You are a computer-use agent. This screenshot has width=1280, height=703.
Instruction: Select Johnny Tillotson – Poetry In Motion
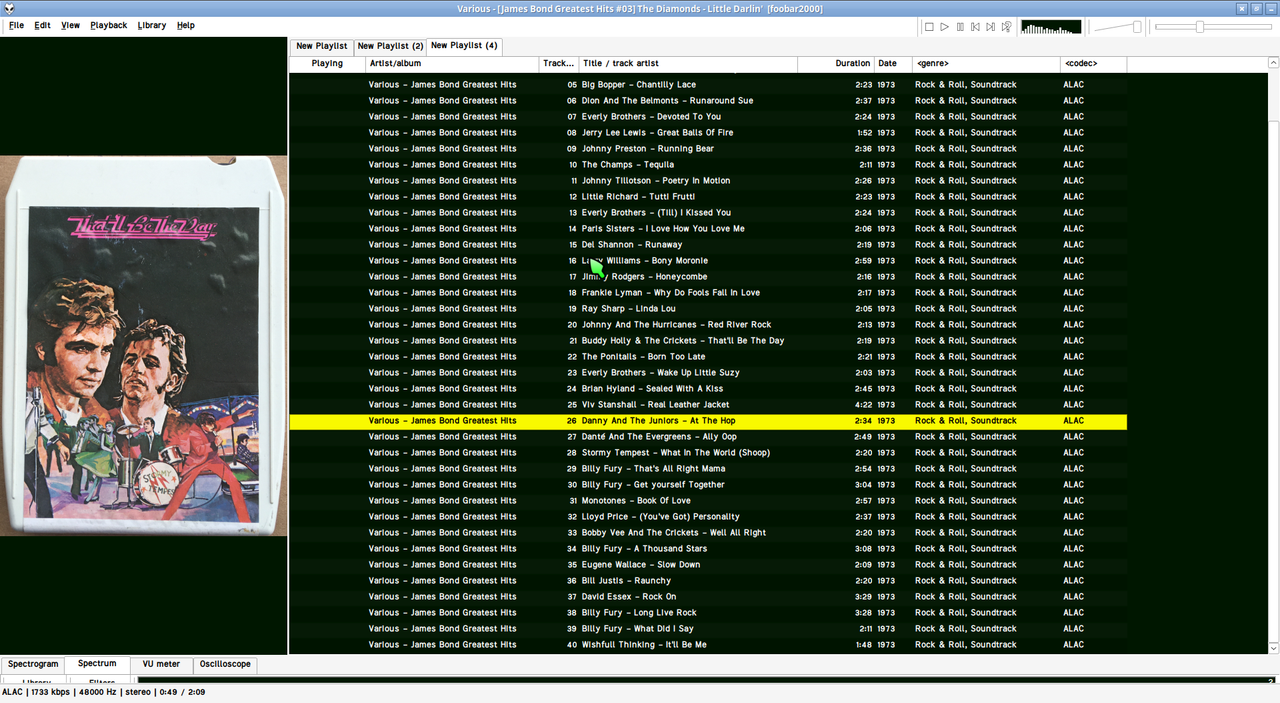(x=708, y=181)
